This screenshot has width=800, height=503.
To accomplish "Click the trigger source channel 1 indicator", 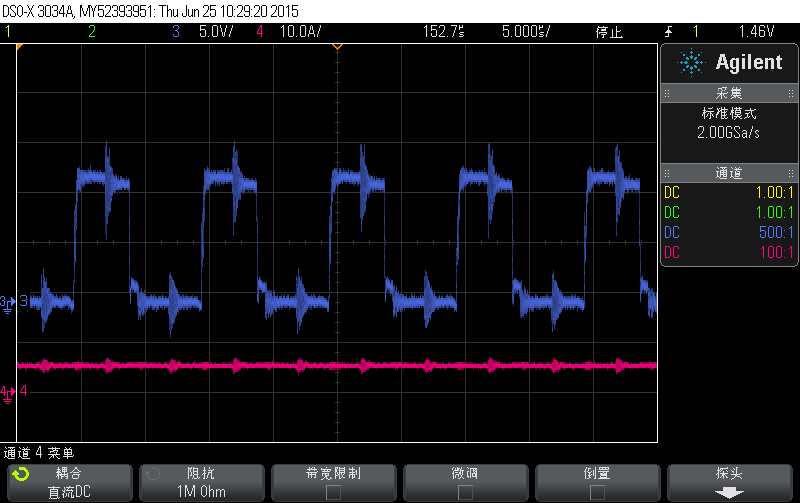I will pyautogui.click(x=696, y=32).
